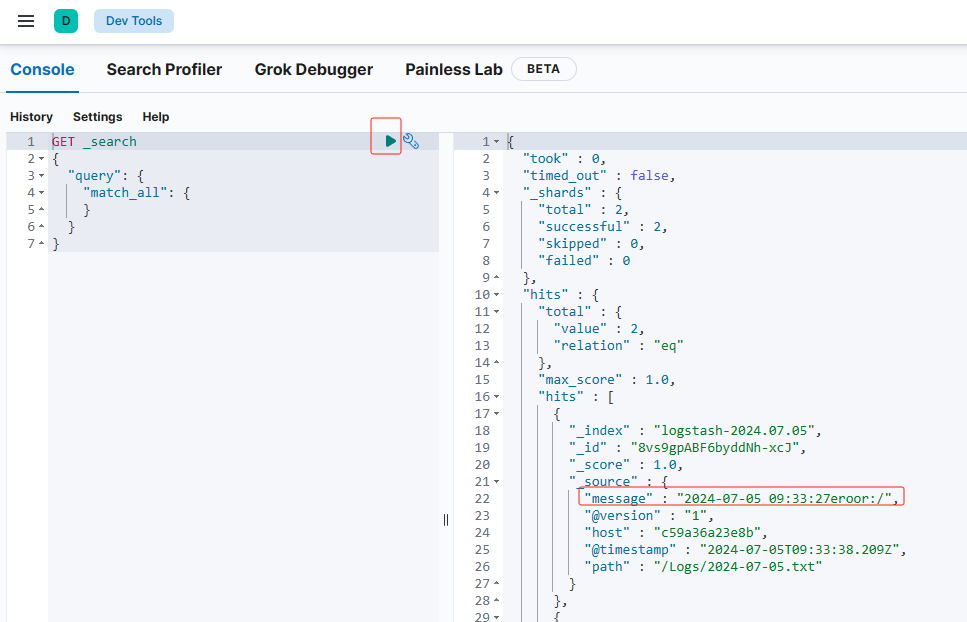Click the green D space avatar

click(66, 21)
